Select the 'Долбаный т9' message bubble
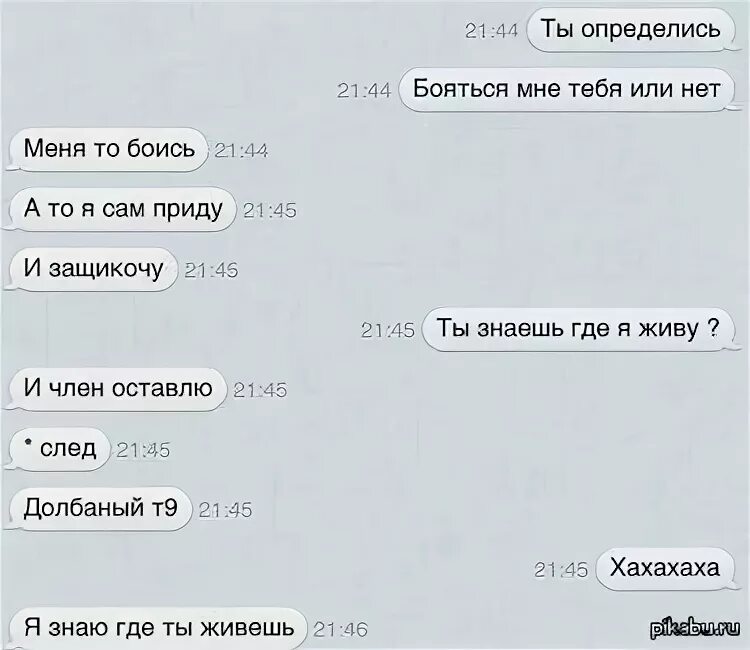 pos(100,508)
